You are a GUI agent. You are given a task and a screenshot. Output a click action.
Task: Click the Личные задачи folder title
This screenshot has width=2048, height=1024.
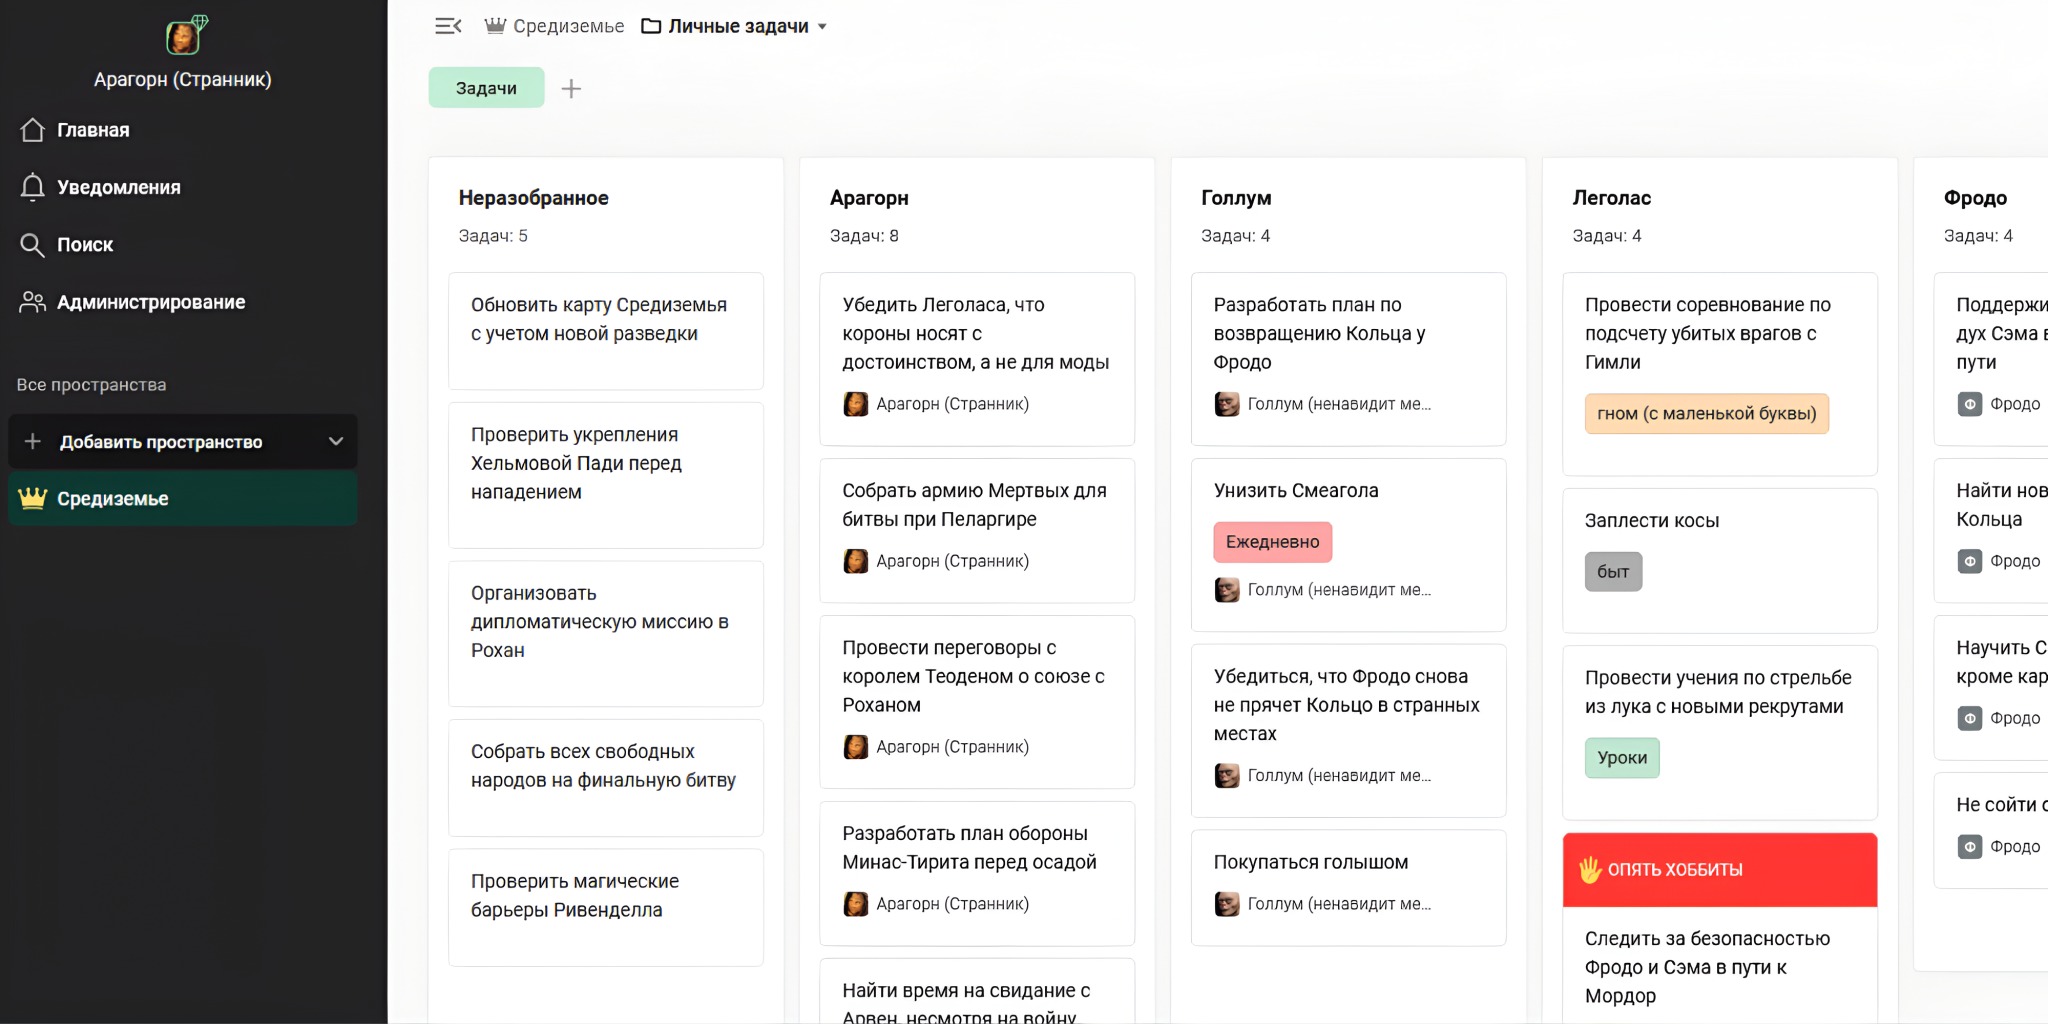(x=738, y=26)
